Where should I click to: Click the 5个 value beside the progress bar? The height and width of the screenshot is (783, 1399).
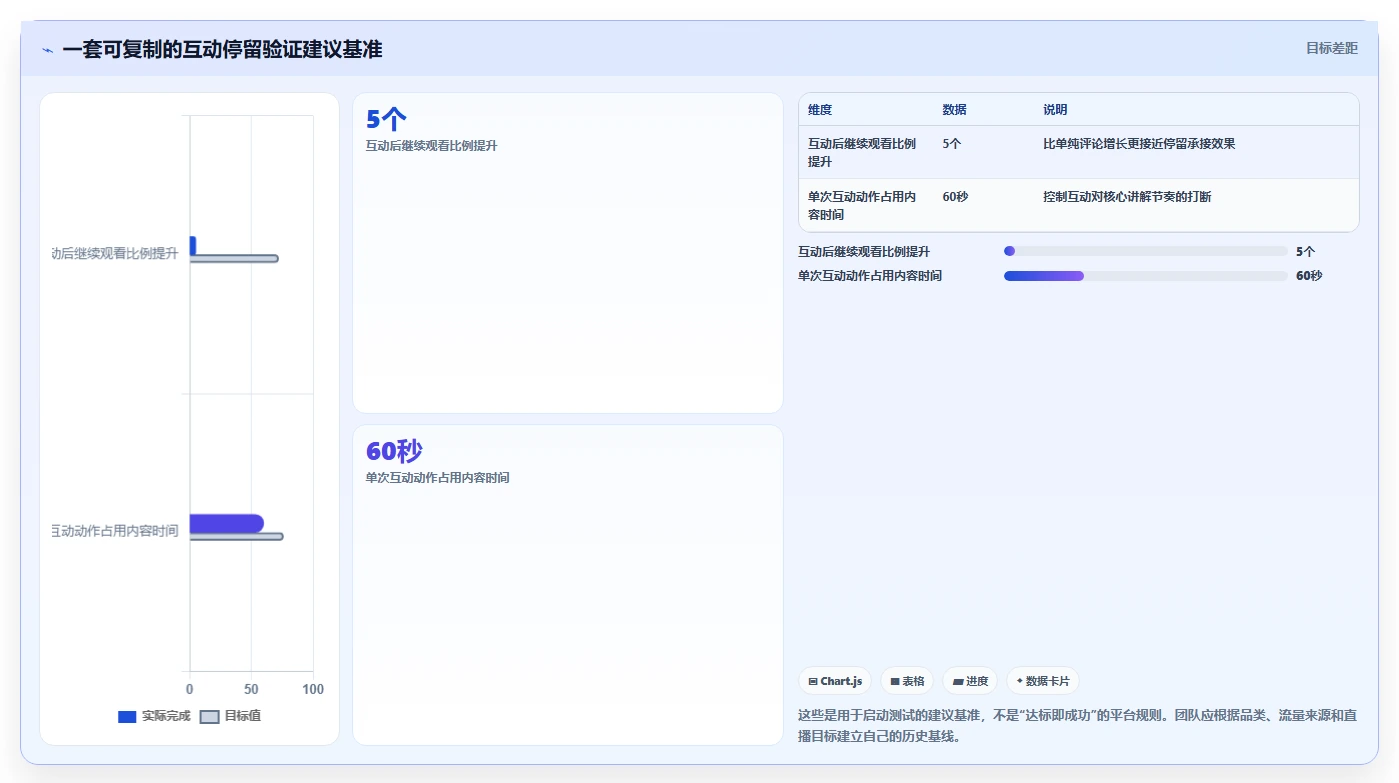click(1305, 252)
